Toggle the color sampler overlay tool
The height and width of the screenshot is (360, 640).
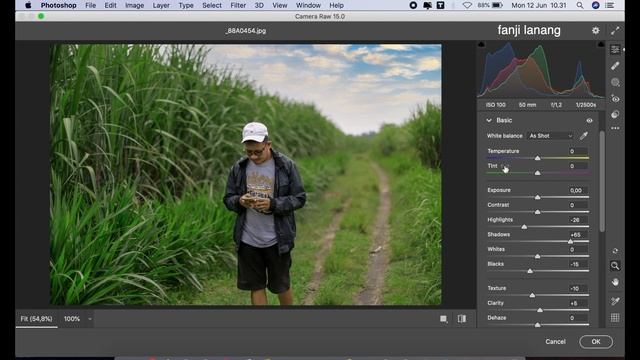[x=615, y=301]
